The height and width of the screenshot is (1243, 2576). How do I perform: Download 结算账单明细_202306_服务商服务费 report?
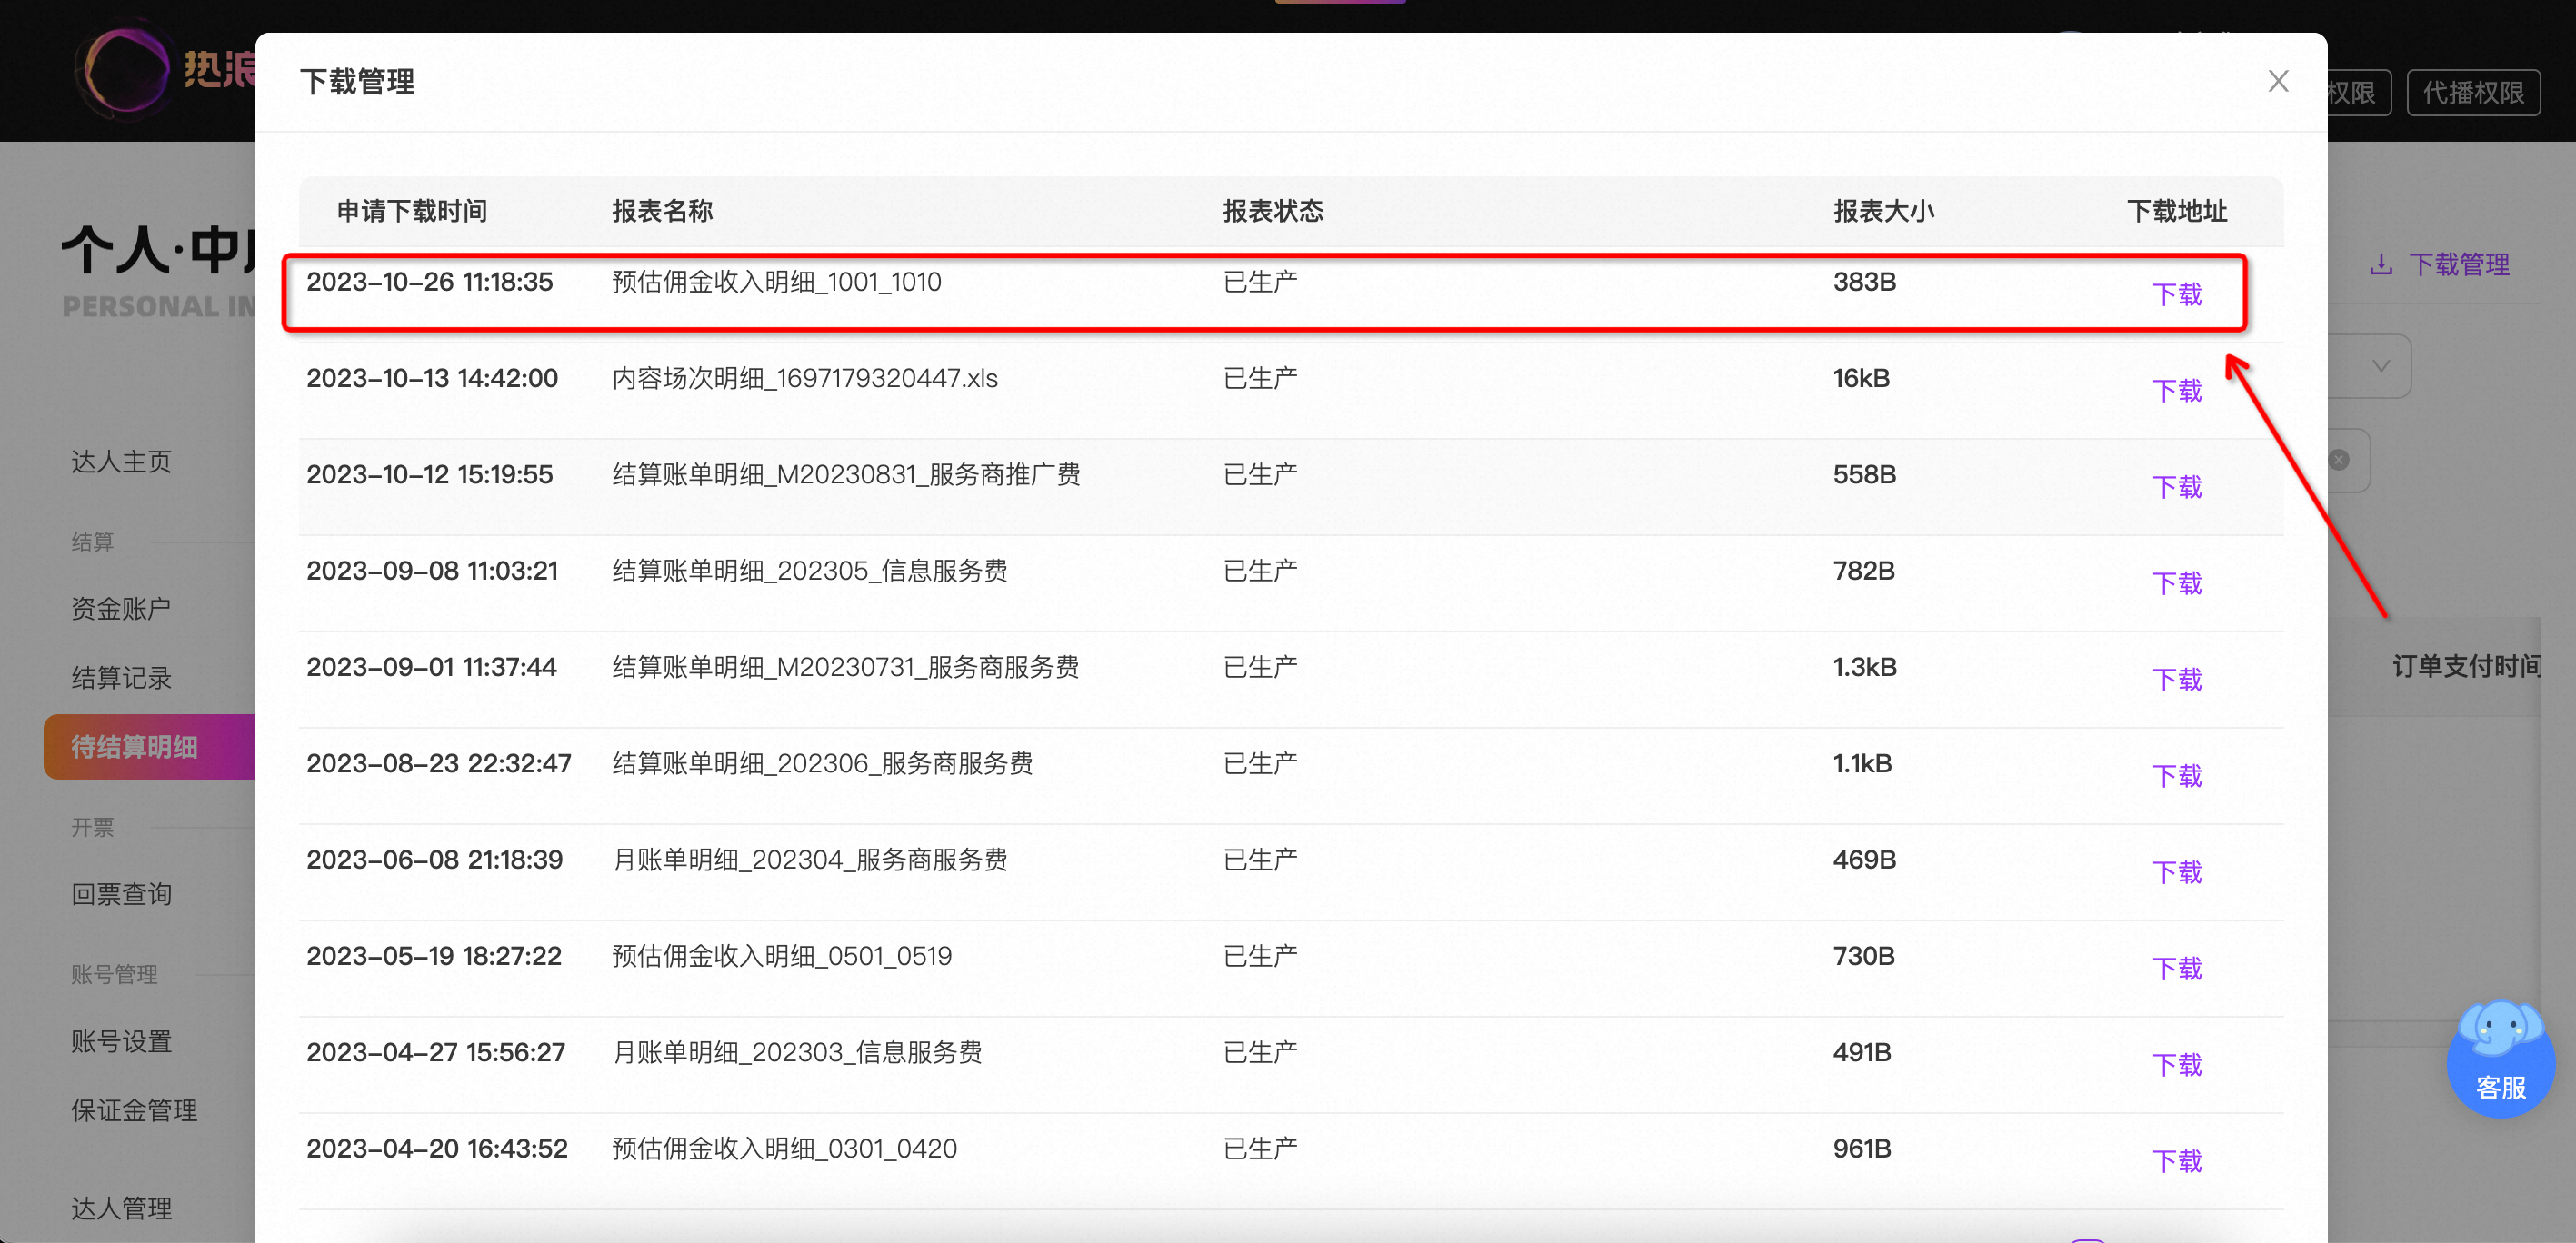(2177, 776)
